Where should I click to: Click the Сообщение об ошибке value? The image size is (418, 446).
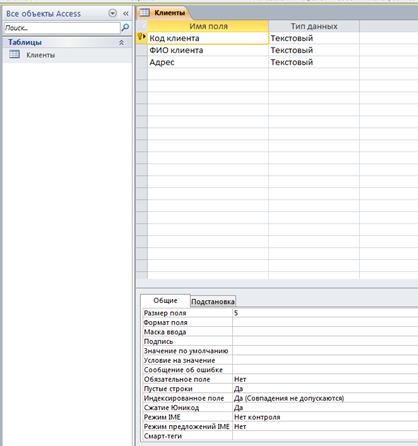click(325, 370)
